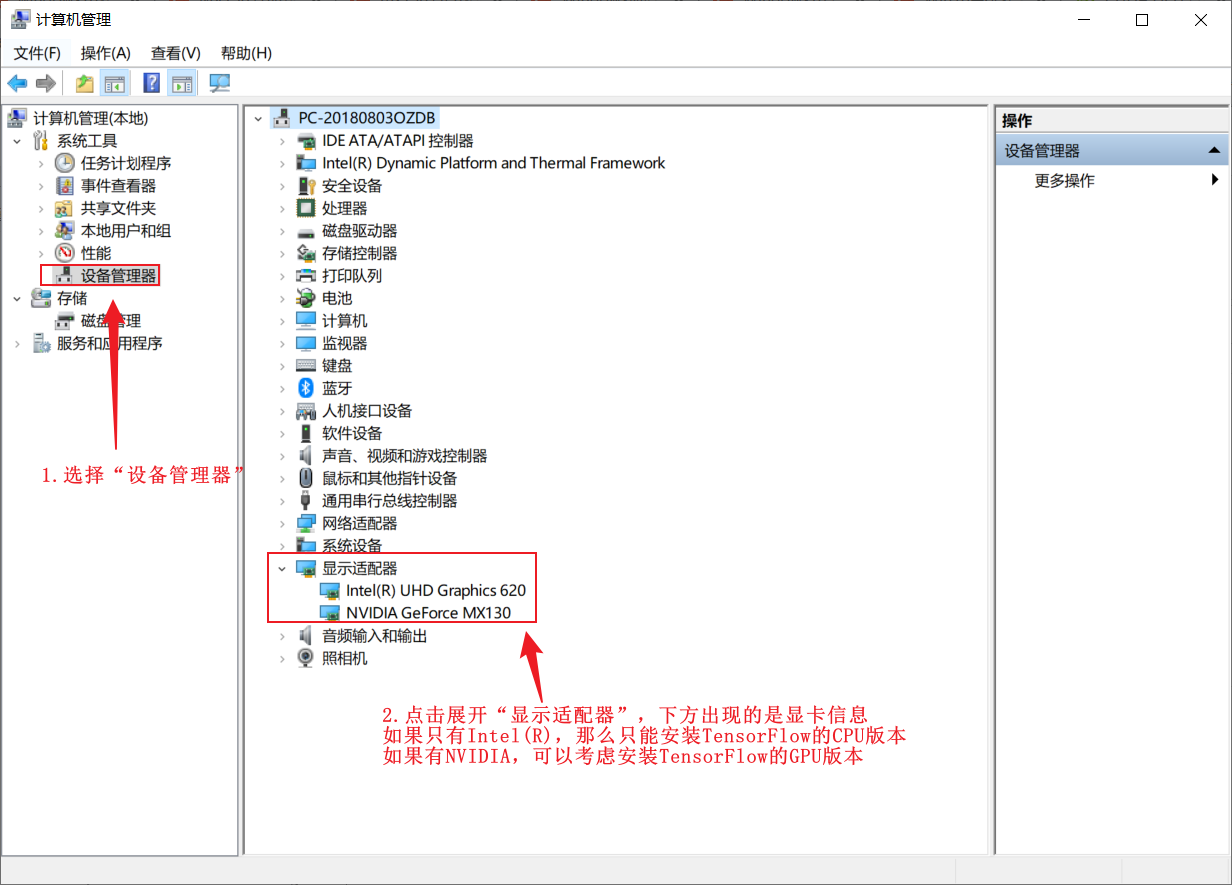This screenshot has height=885, width=1232.
Task: Expand the 人机接口设备 node
Action: tap(282, 411)
